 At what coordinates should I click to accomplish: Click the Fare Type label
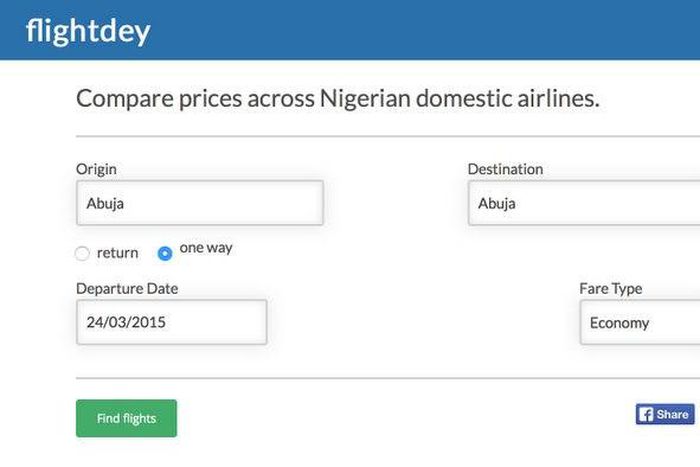click(610, 289)
